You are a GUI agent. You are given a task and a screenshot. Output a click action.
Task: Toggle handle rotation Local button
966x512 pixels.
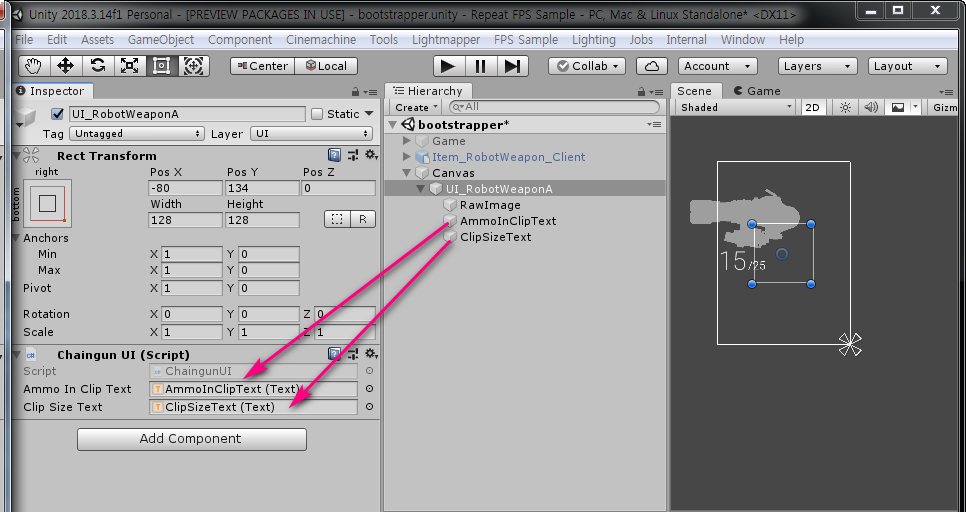327,66
